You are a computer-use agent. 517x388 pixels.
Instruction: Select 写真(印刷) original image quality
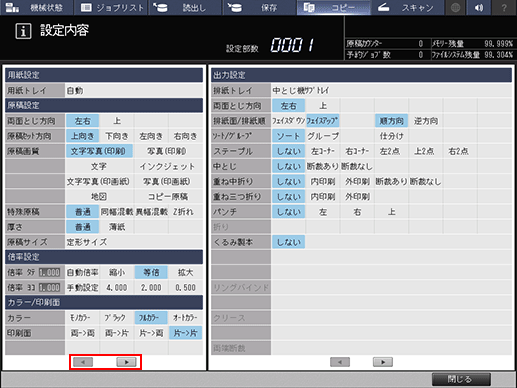point(168,151)
